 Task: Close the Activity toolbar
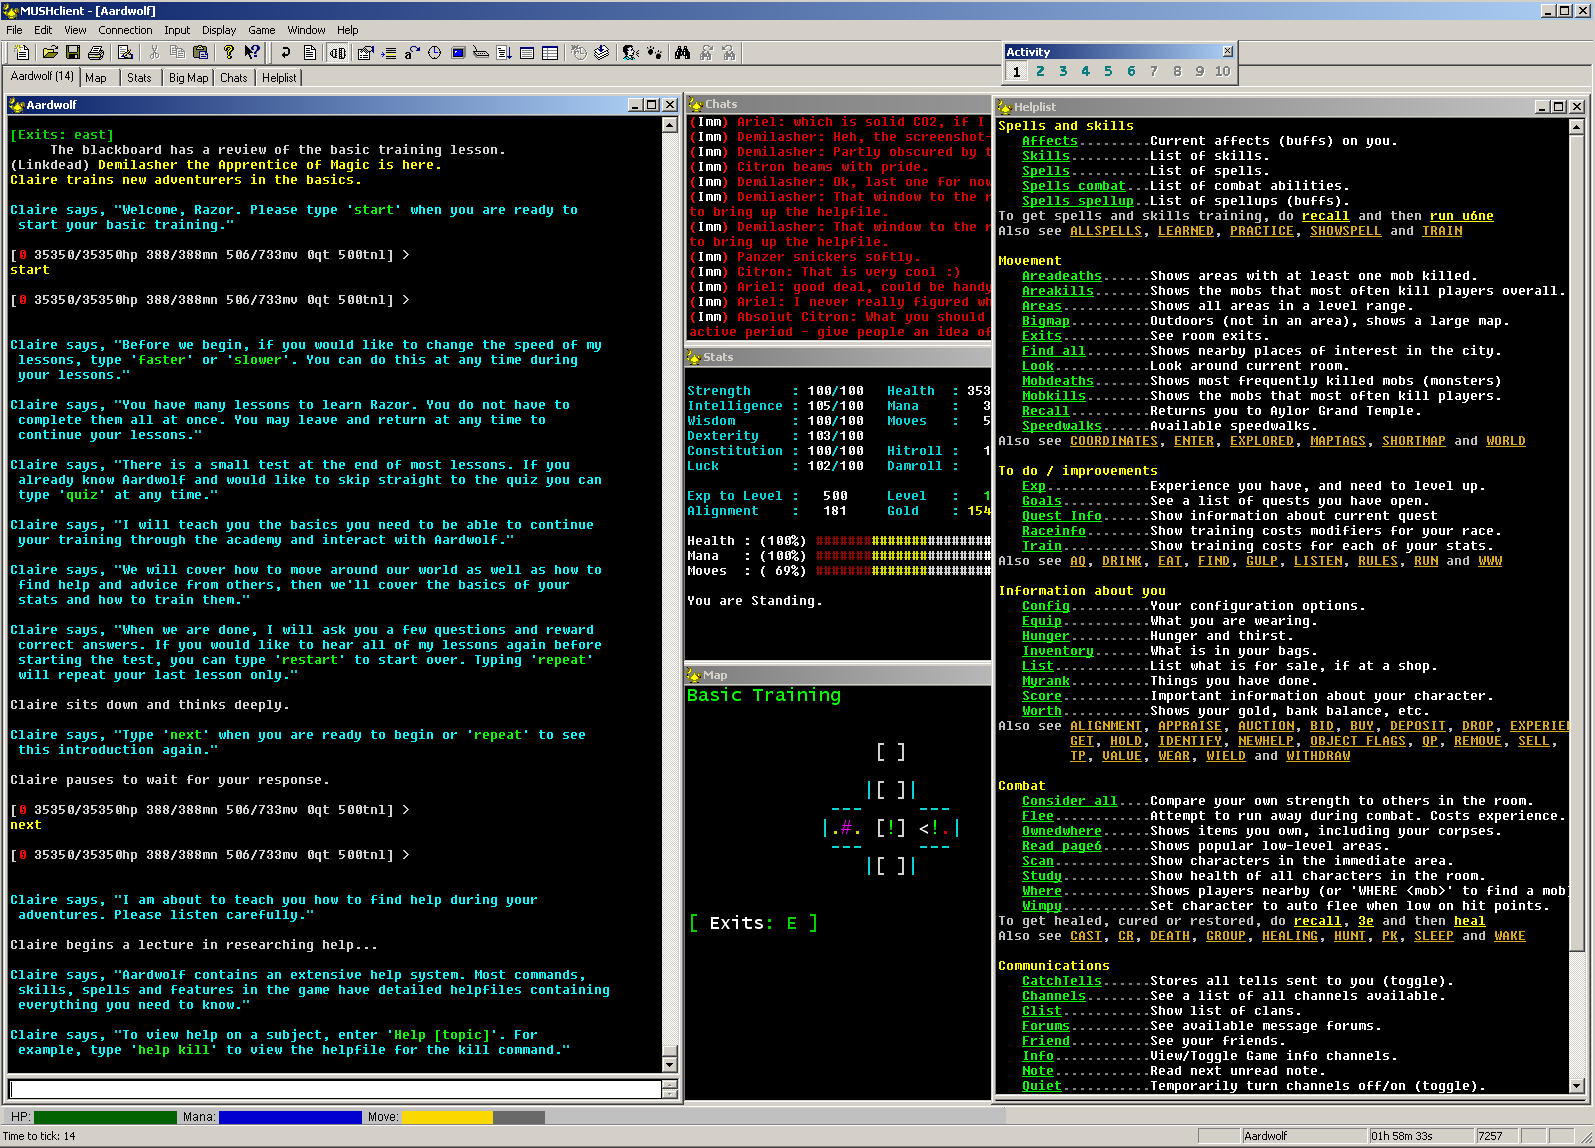[1227, 51]
